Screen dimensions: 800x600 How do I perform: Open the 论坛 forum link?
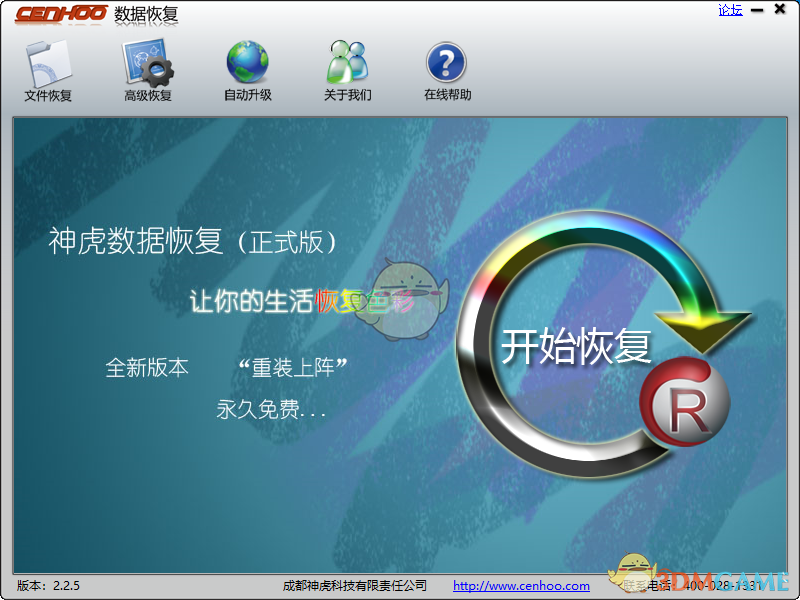click(x=729, y=9)
